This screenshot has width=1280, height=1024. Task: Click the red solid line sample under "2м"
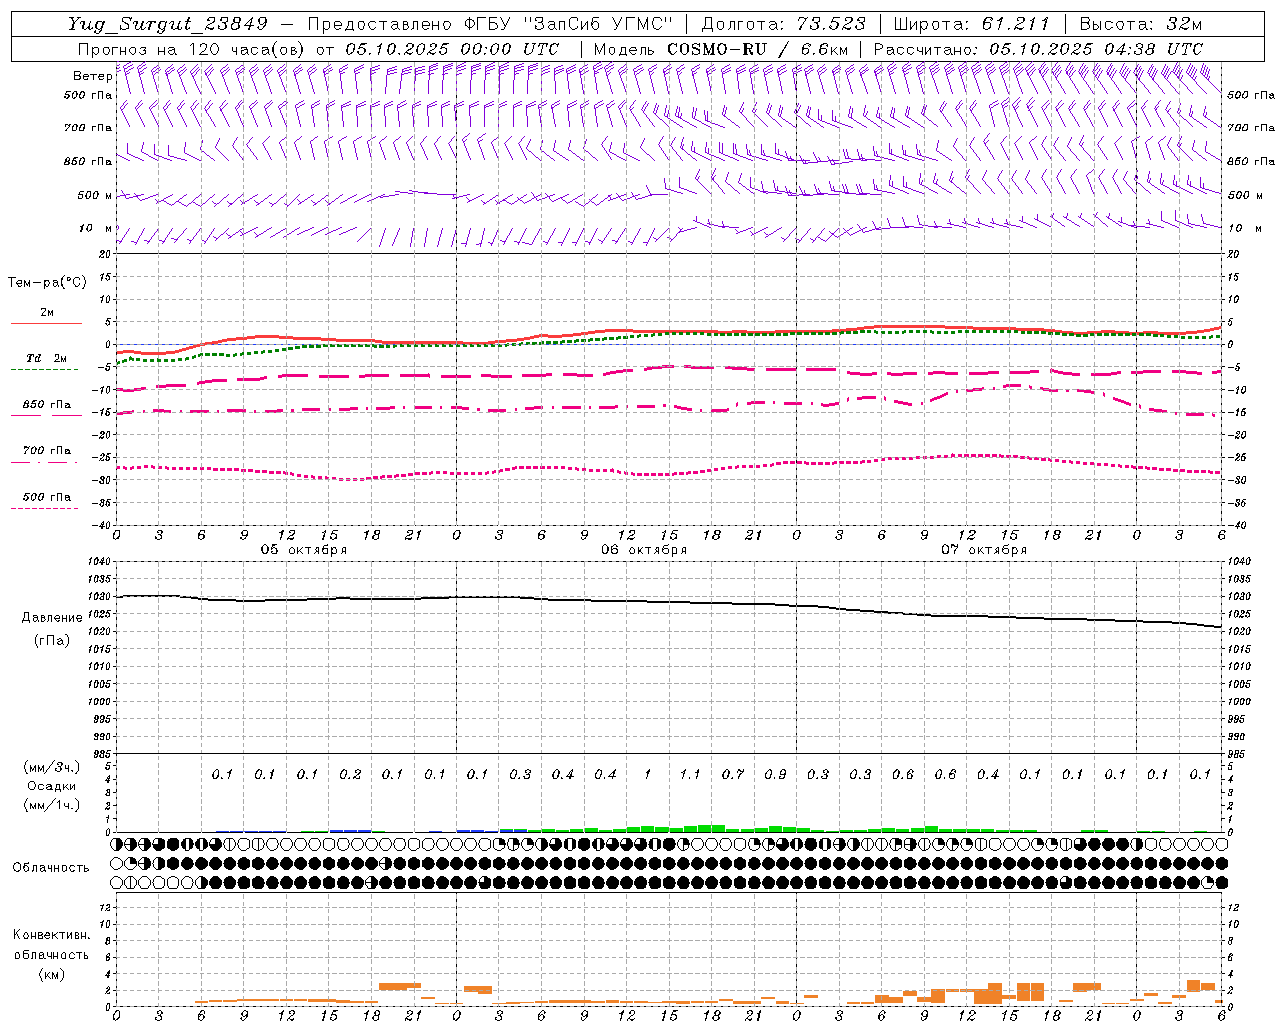46,323
